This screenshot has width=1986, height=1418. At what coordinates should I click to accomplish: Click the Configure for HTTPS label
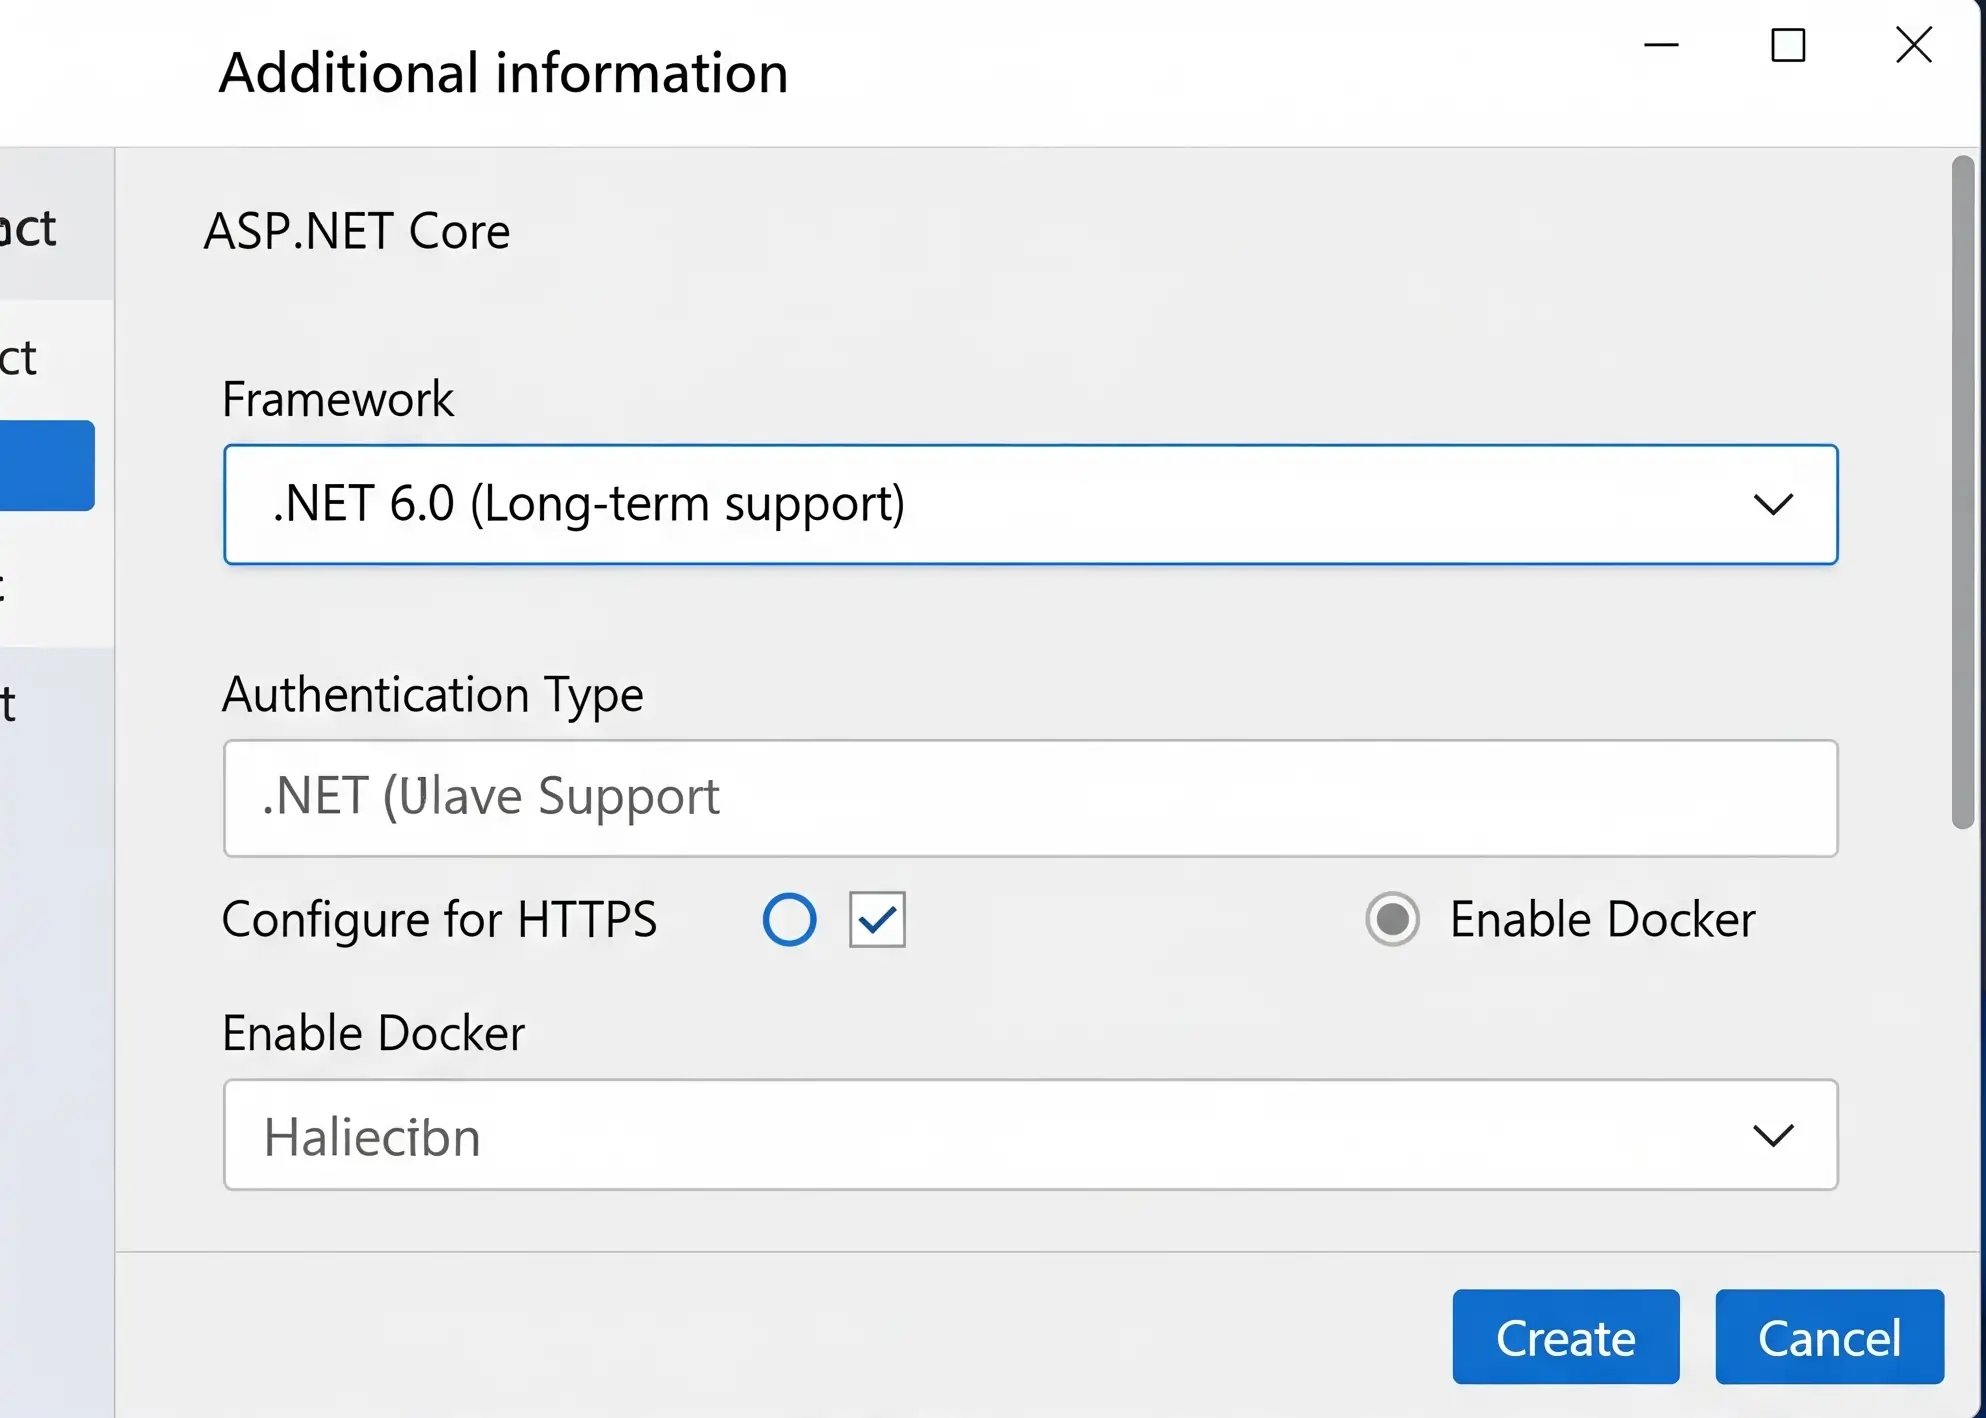[439, 919]
